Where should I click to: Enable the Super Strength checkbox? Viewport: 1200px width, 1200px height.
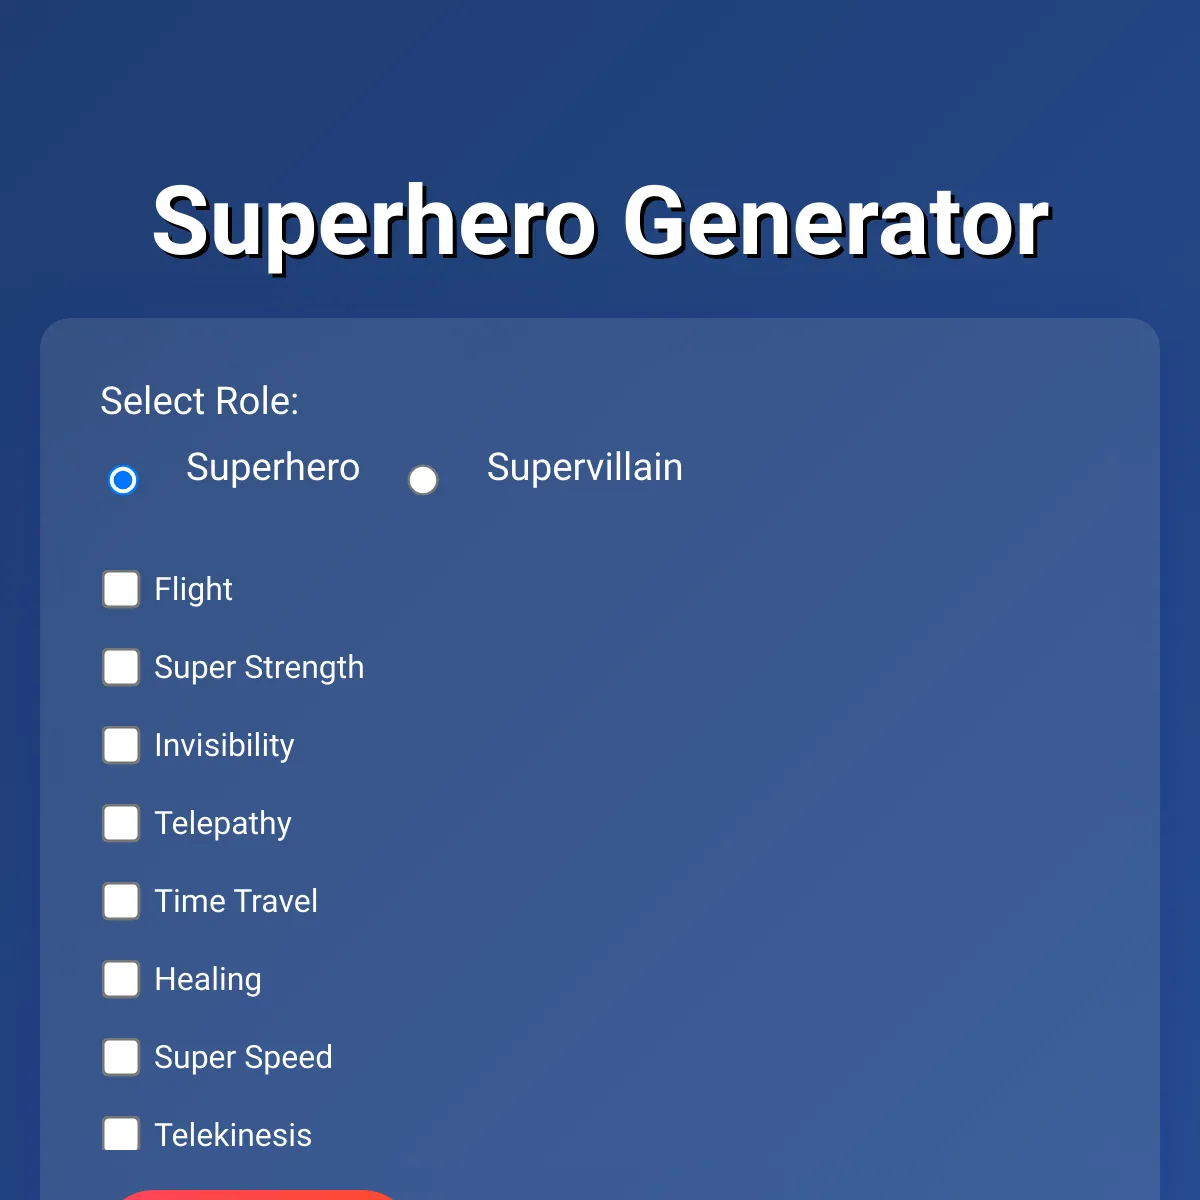point(121,667)
